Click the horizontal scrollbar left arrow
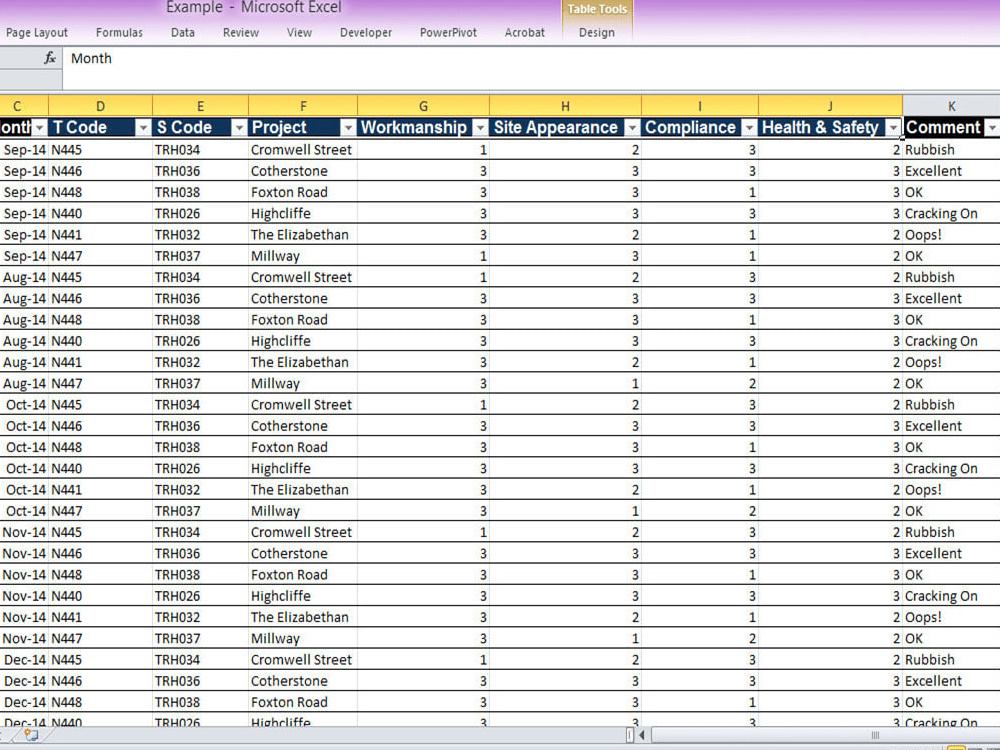The height and width of the screenshot is (750, 1000). pos(642,735)
